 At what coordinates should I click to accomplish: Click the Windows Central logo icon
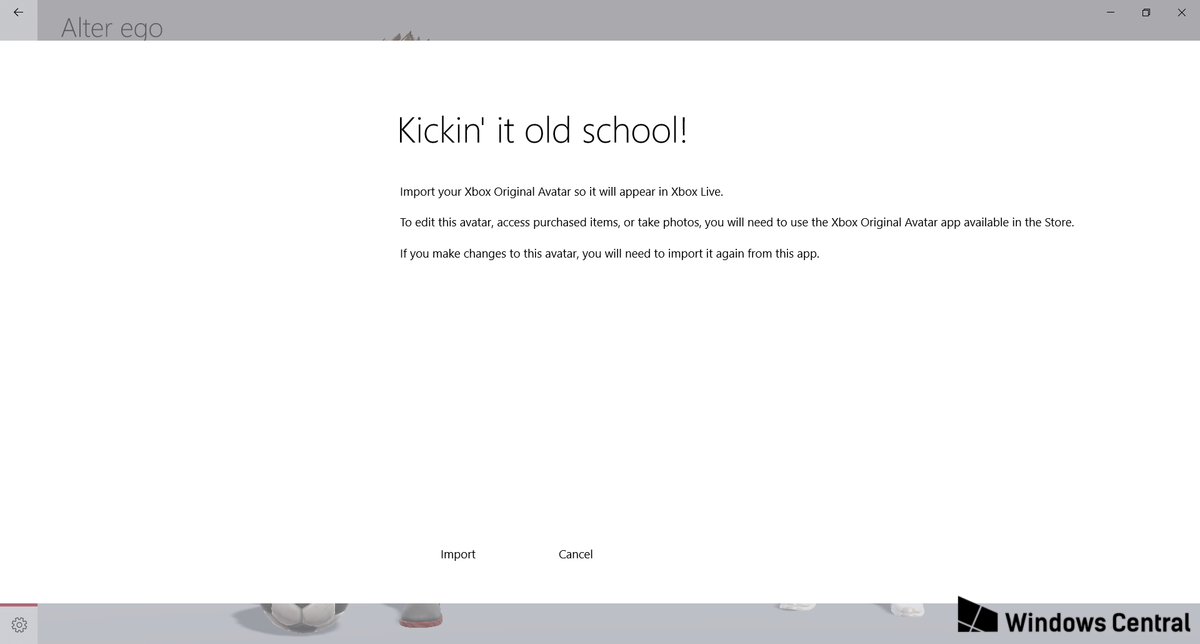[977, 618]
